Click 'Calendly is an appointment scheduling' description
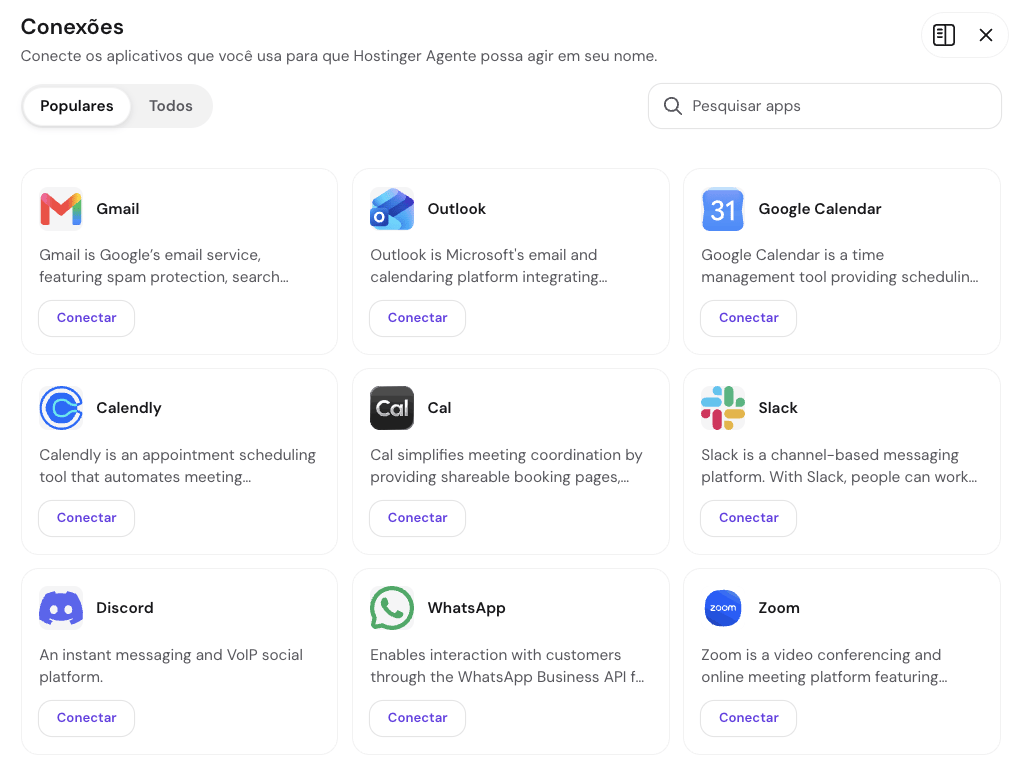Image resolution: width=1018 pixels, height=762 pixels. (x=177, y=466)
